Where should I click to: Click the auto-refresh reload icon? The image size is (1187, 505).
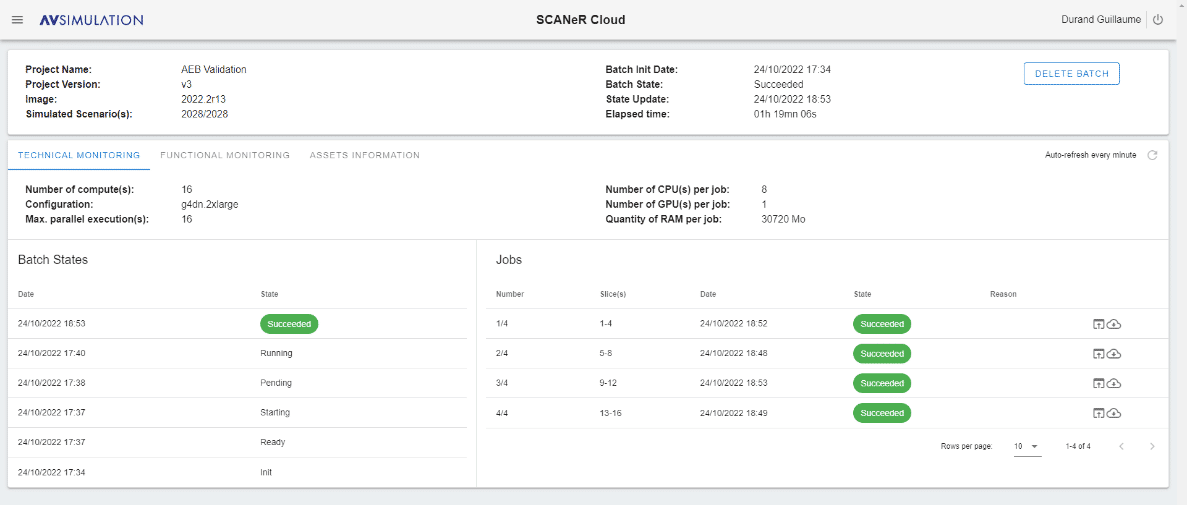pyautogui.click(x=1152, y=155)
